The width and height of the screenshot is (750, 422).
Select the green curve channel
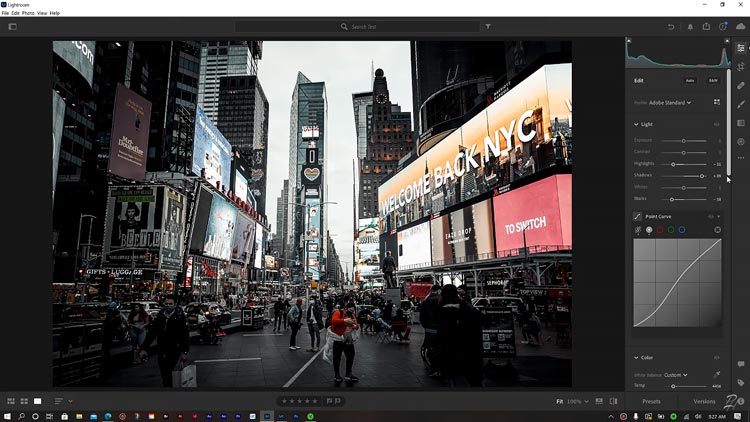[671, 230]
